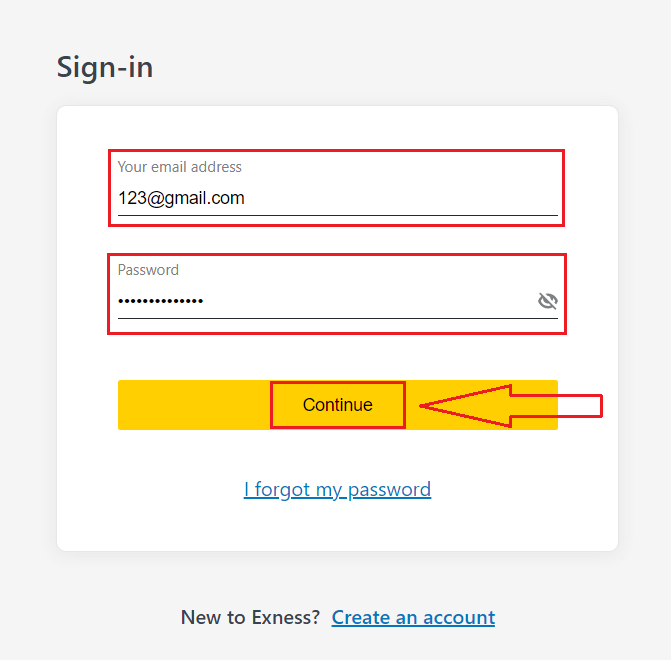Click the typed "123@gmail.com" text
The height and width of the screenshot is (660, 671).
point(181,198)
